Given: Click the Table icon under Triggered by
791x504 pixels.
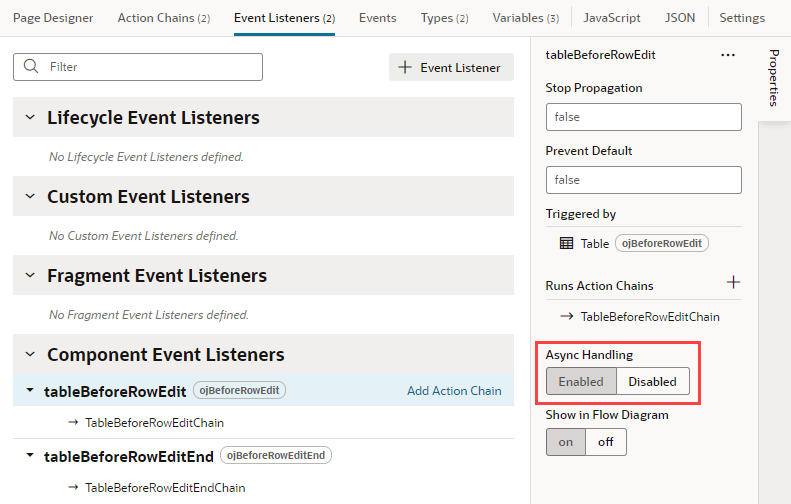Looking at the screenshot, I should 567,243.
